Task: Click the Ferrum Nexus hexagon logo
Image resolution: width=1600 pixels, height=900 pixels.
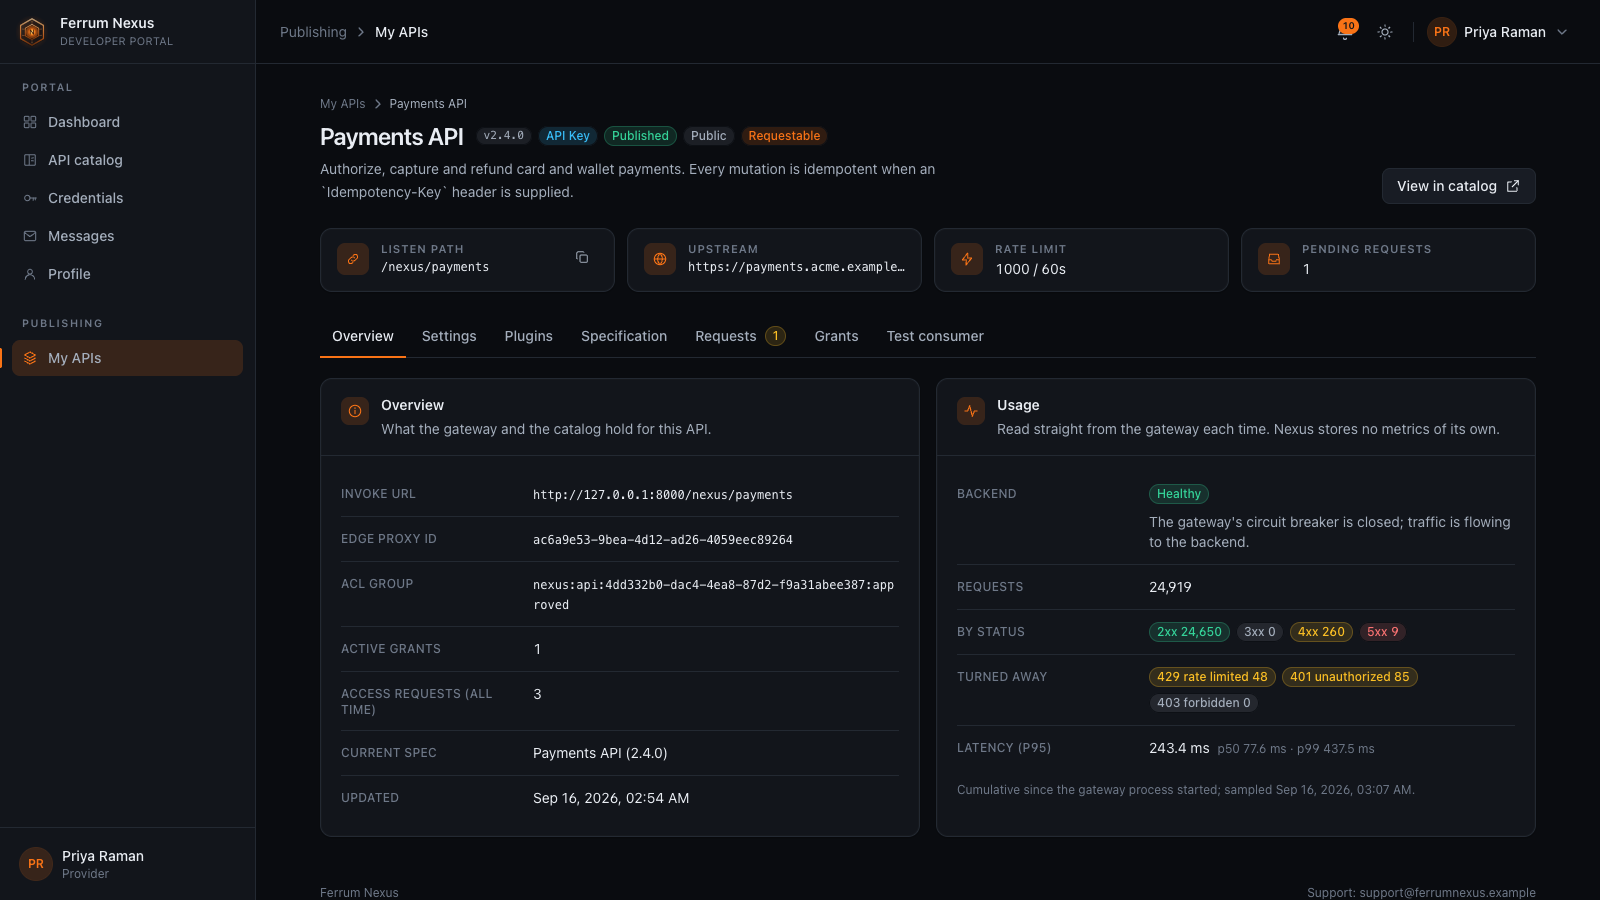Action: pyautogui.click(x=32, y=32)
